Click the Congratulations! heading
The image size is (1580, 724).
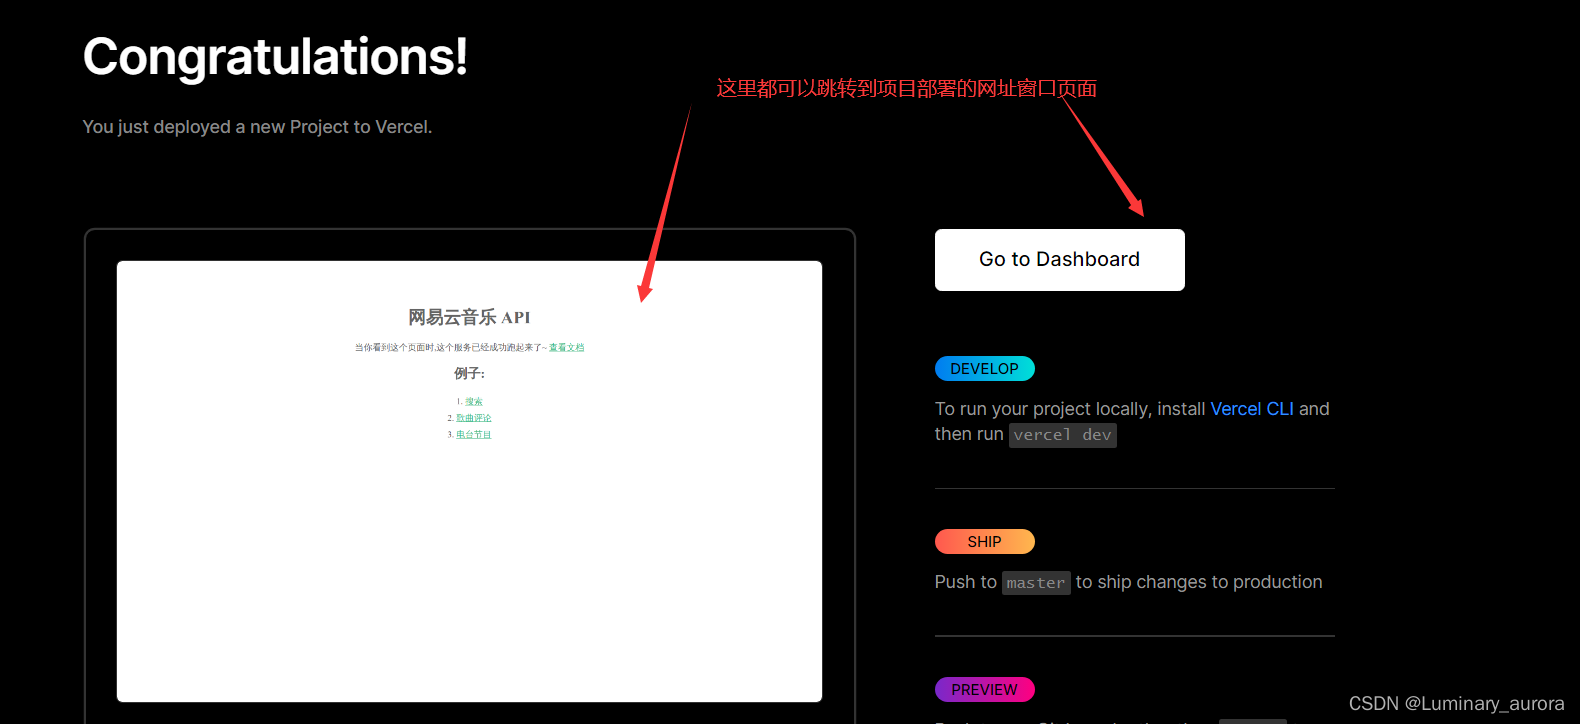coord(275,57)
